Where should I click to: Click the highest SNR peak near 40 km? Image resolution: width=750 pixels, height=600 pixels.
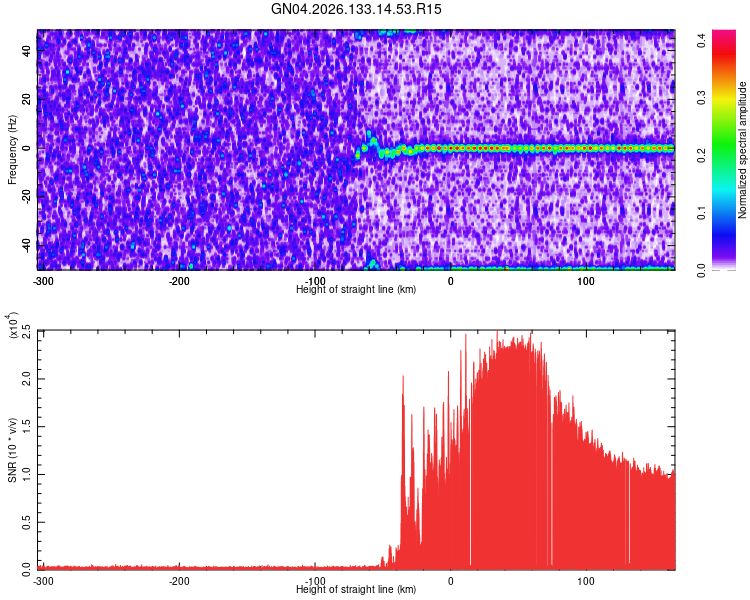pyautogui.click(x=497, y=333)
